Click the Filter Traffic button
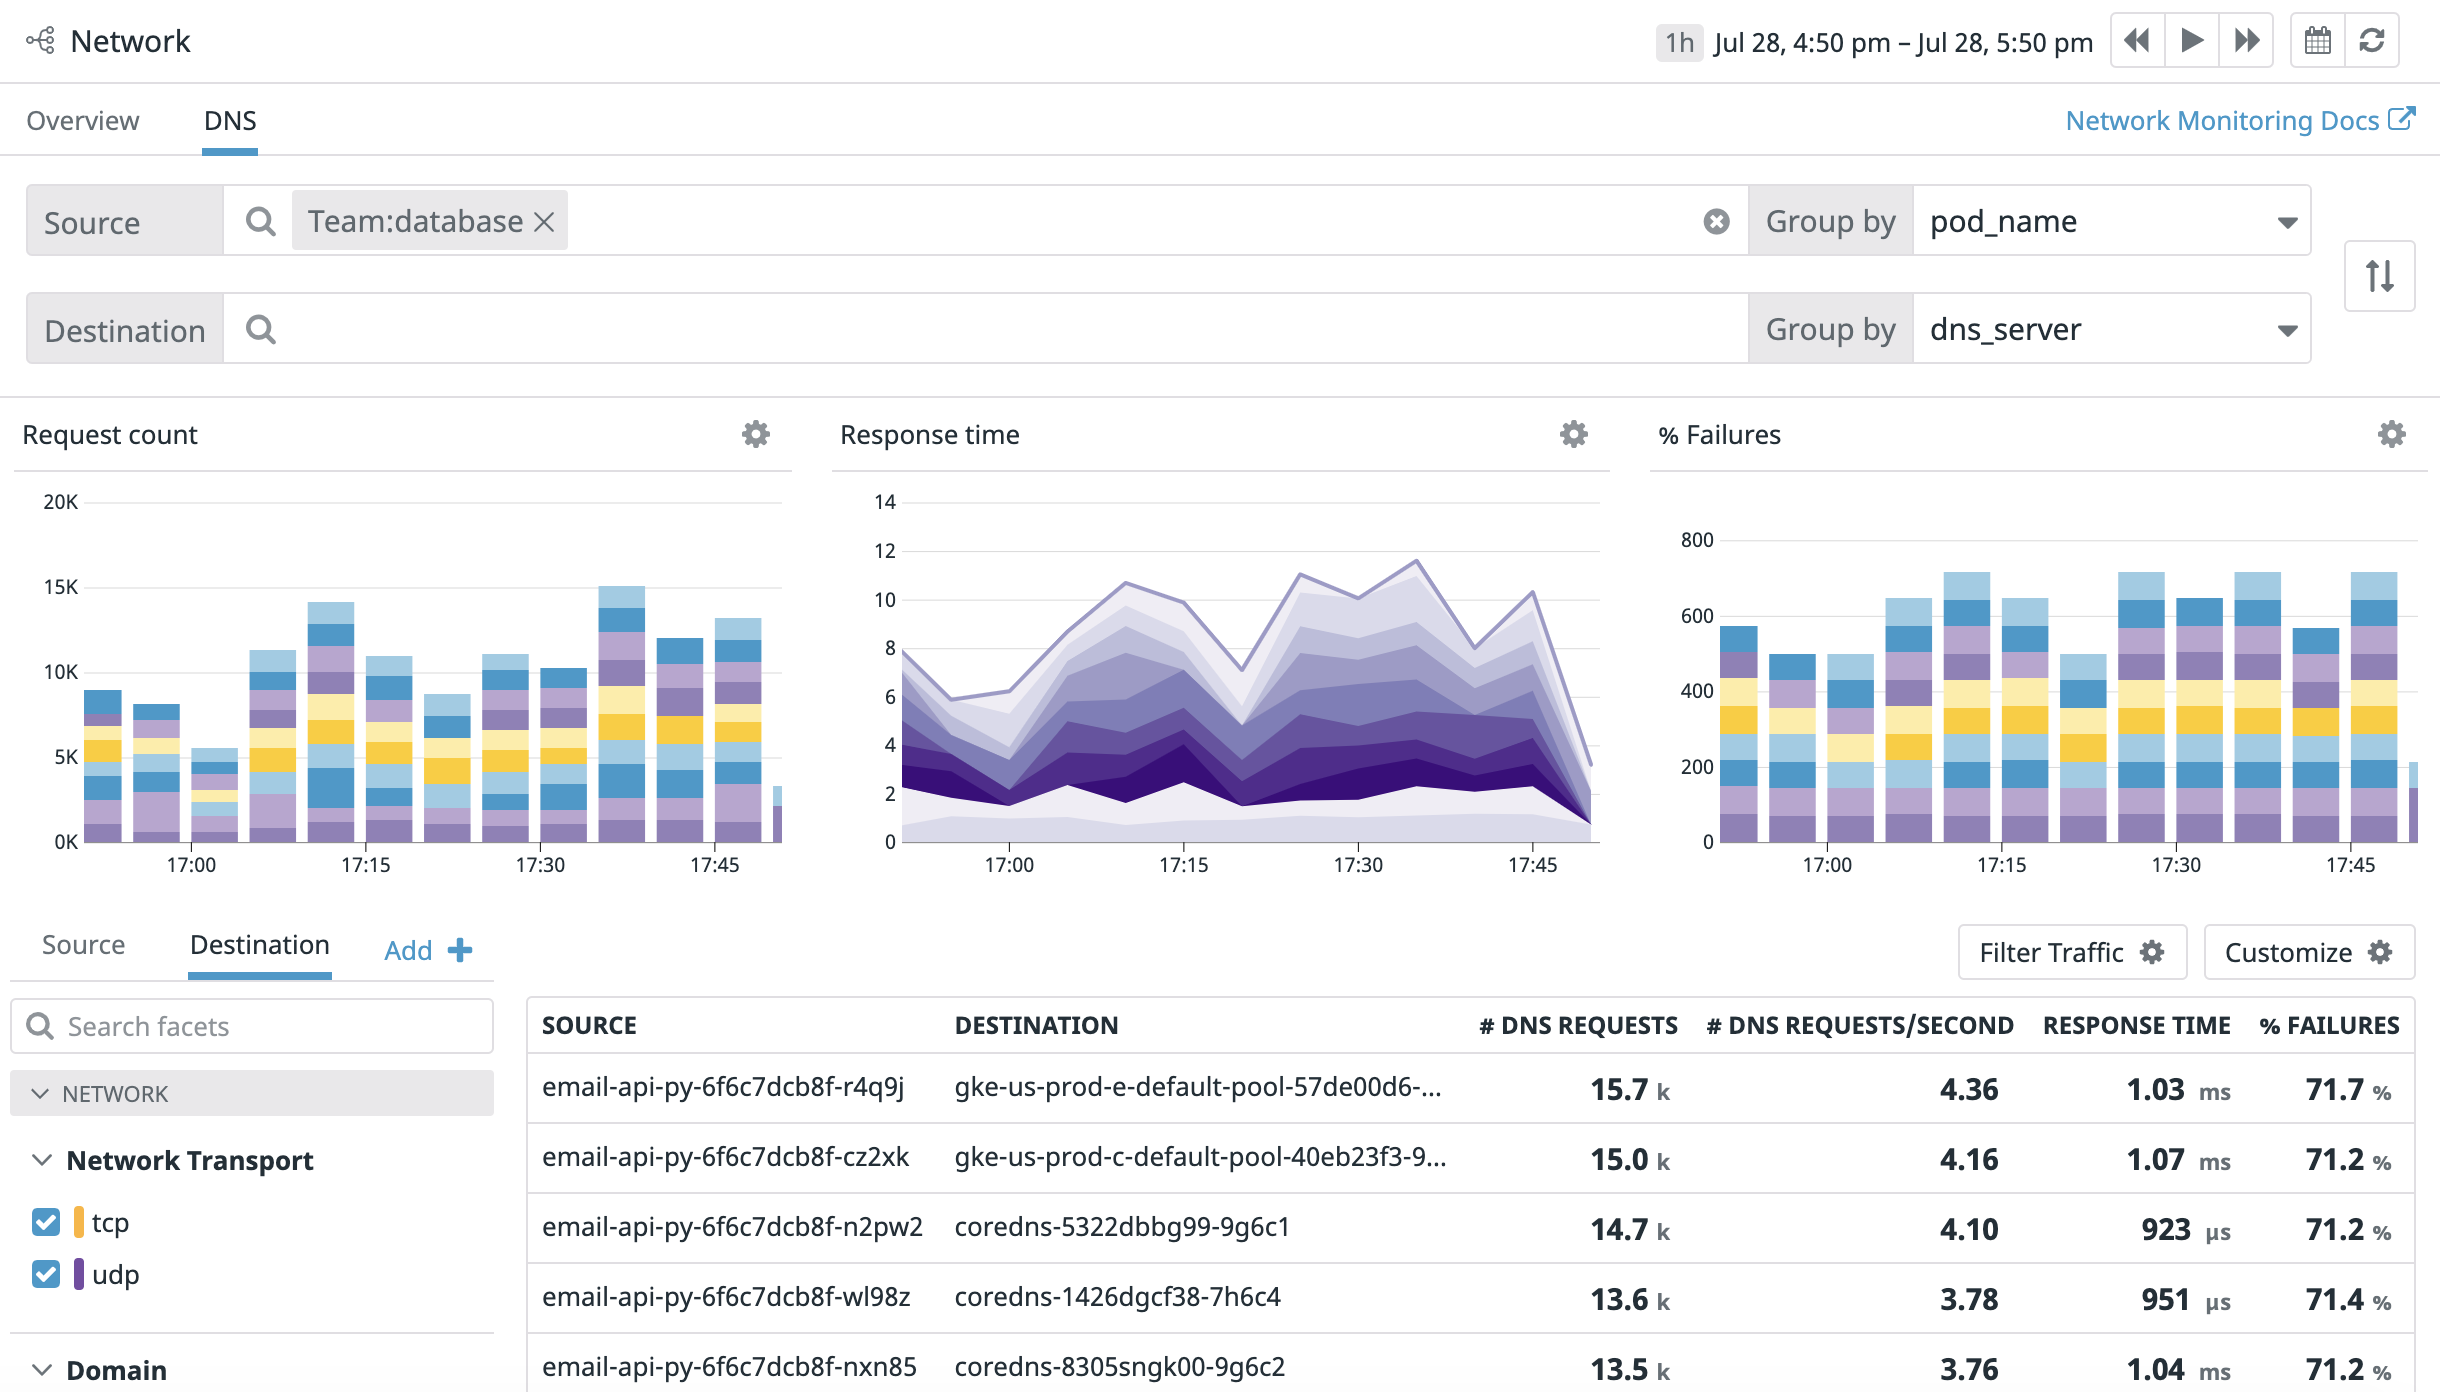2440x1392 pixels. (2072, 952)
